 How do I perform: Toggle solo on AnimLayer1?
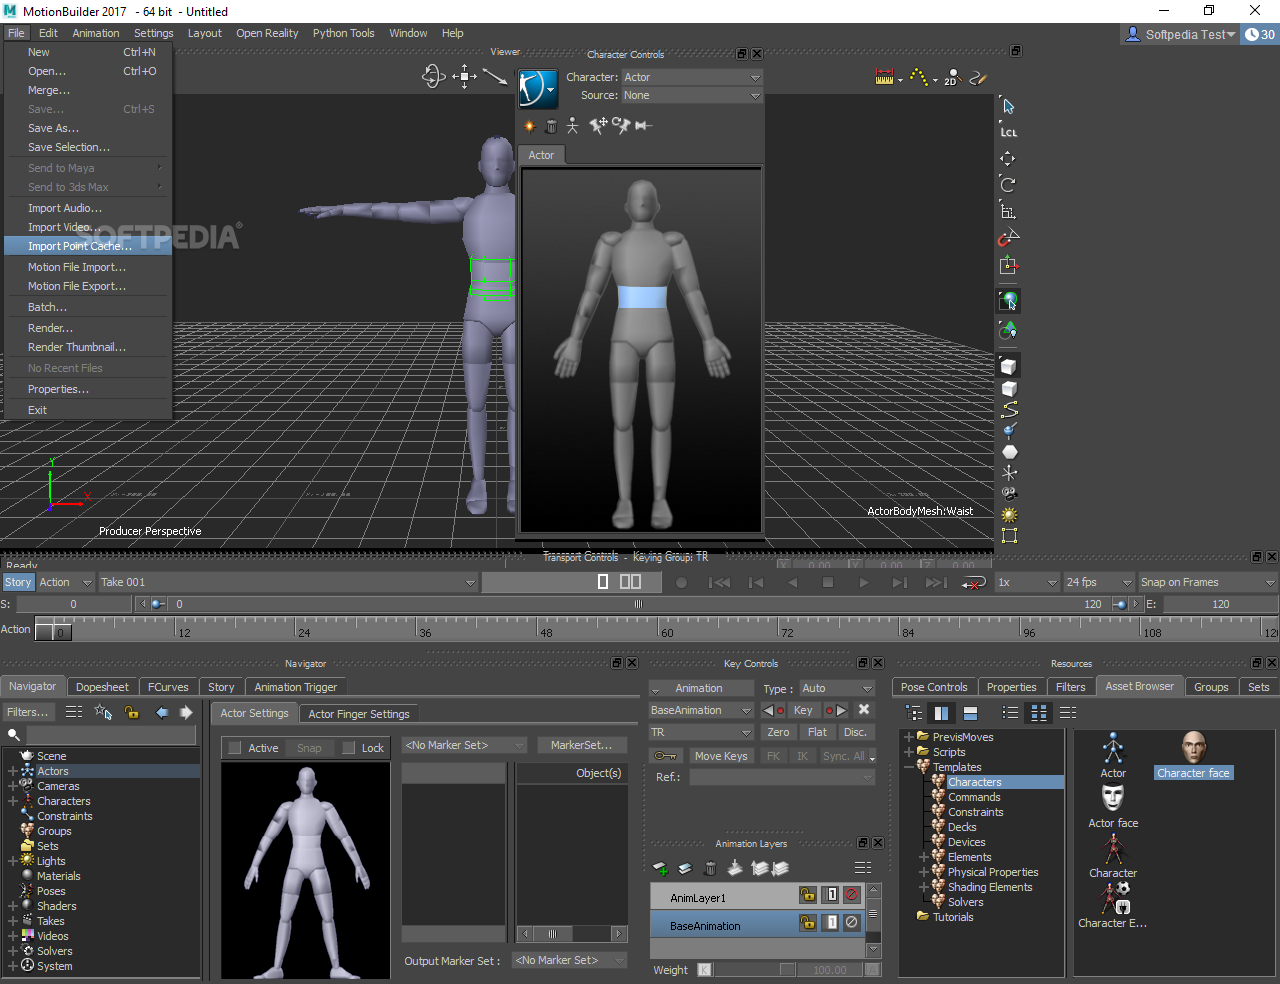(x=831, y=895)
